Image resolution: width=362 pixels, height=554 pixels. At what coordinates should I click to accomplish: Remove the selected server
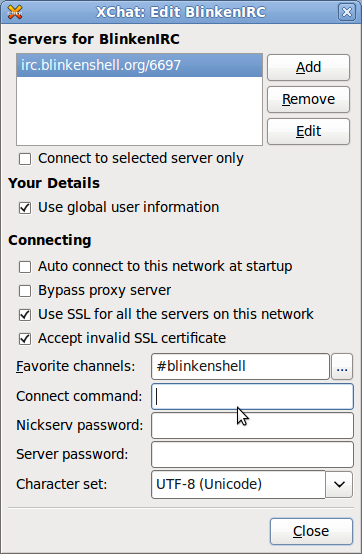pos(308,99)
